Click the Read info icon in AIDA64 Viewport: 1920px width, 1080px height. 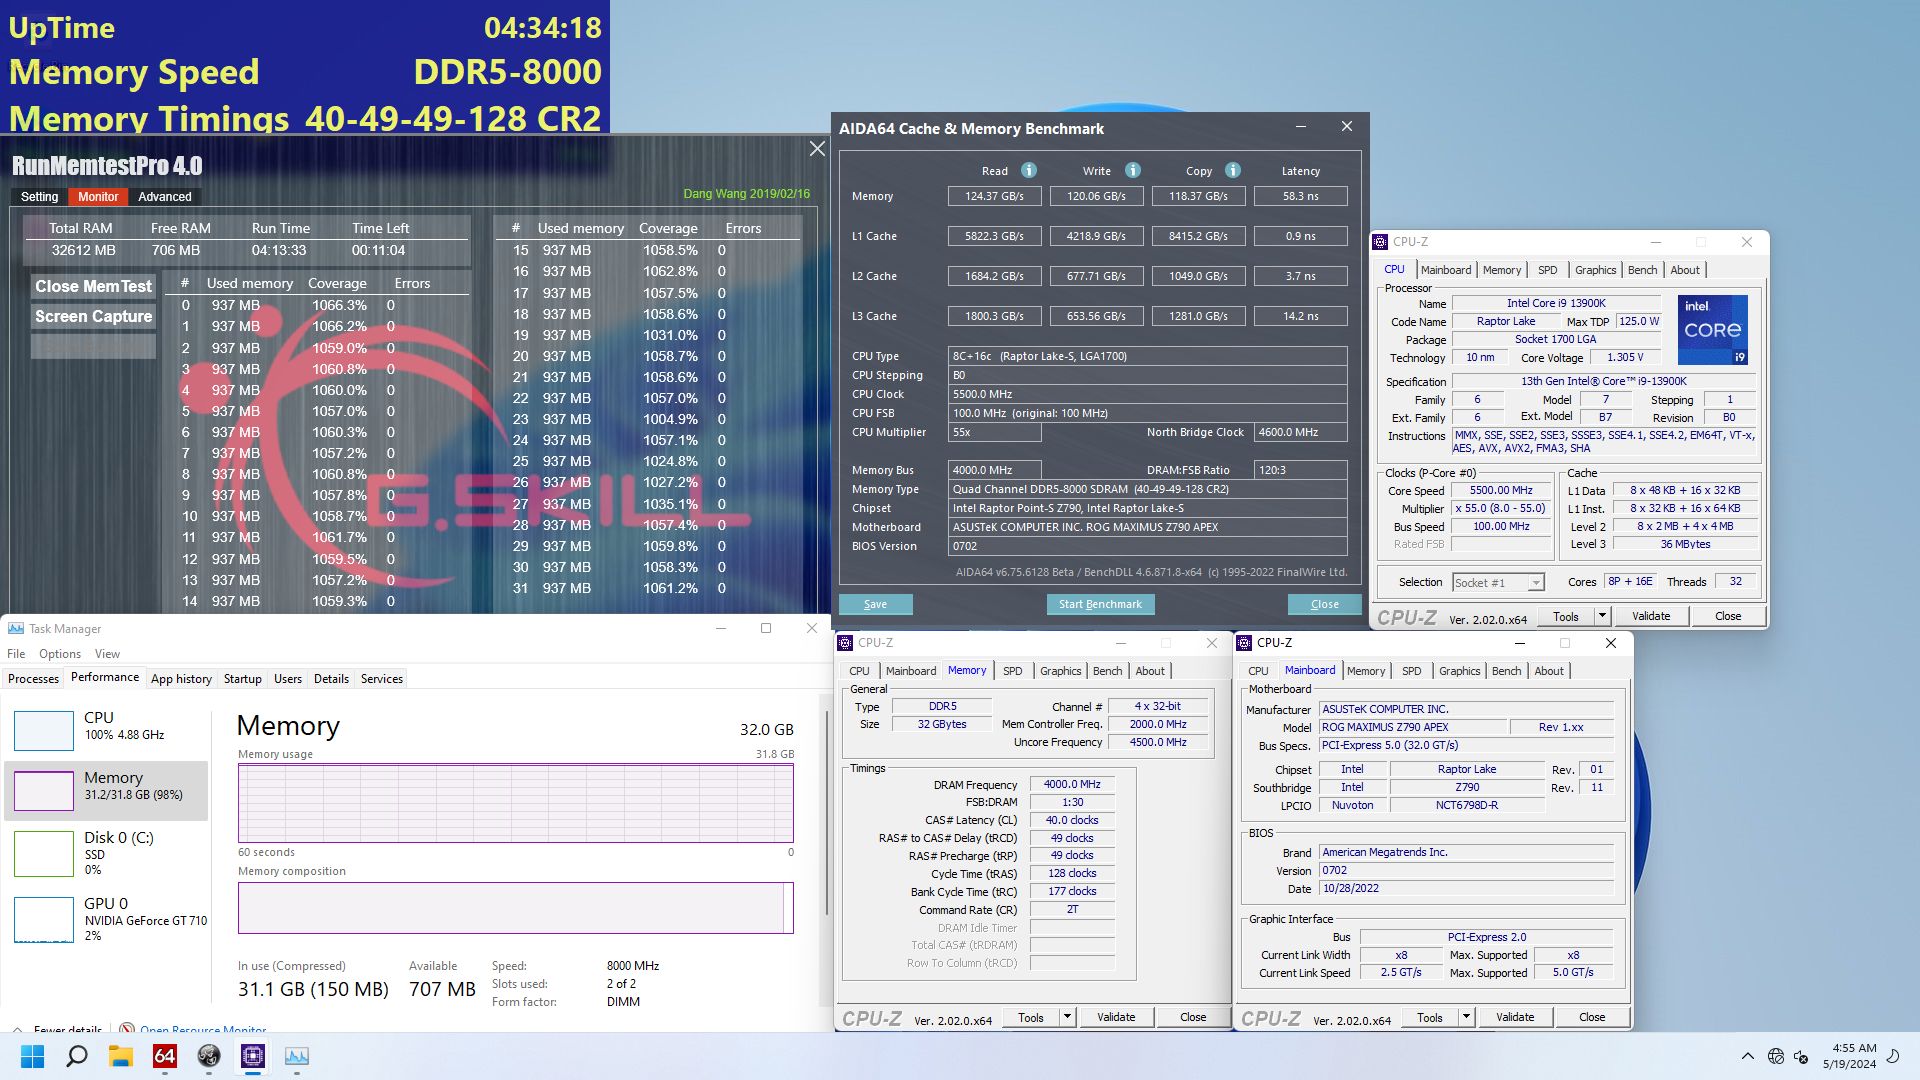pos(1029,170)
